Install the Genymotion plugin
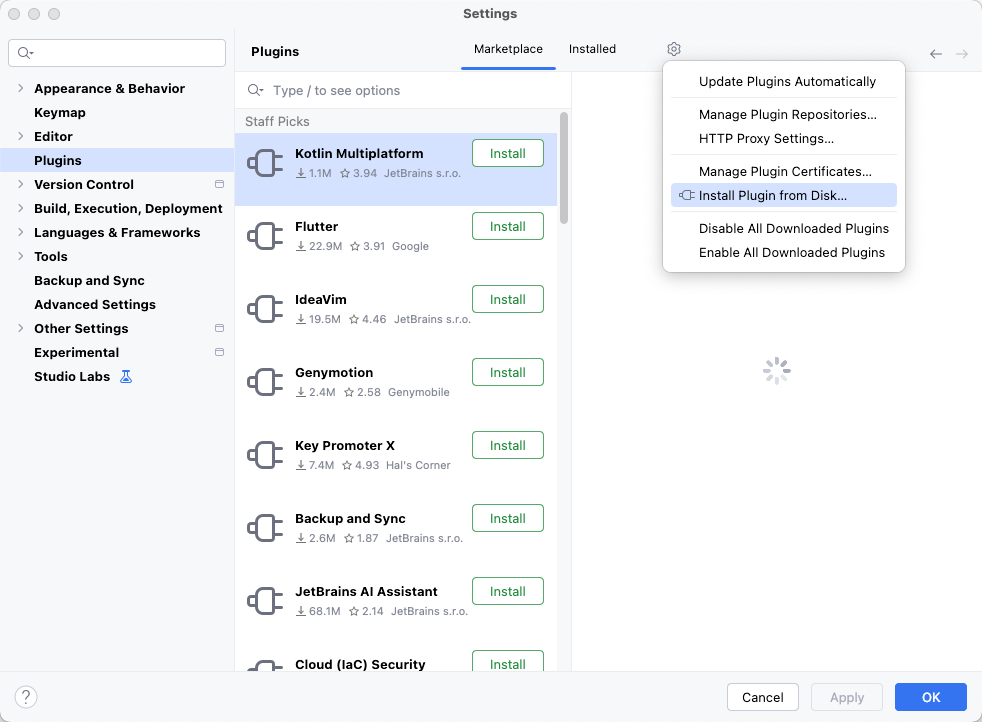The width and height of the screenshot is (982, 722). coord(507,372)
